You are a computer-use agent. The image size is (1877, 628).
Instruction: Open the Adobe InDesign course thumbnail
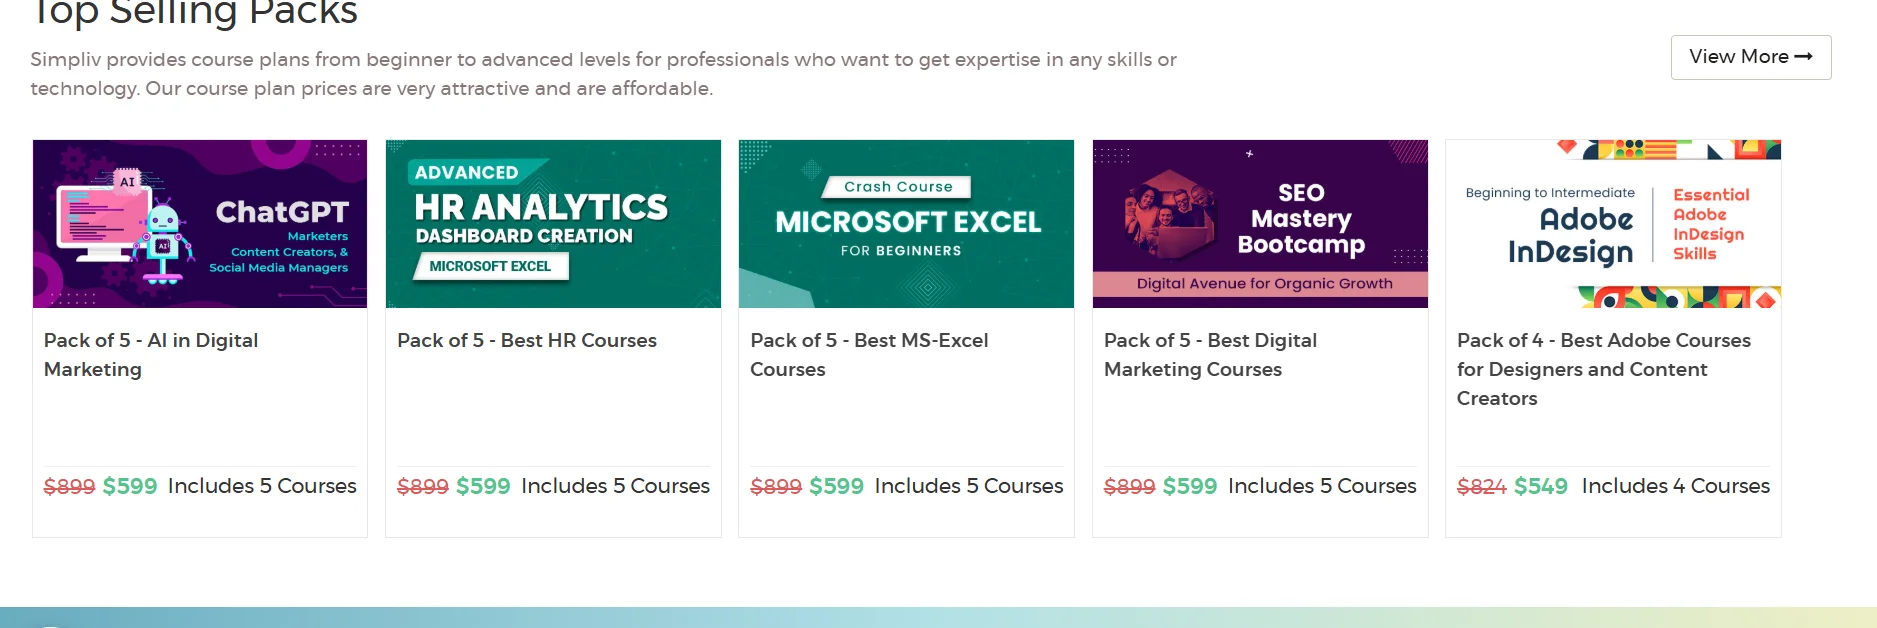click(1613, 223)
